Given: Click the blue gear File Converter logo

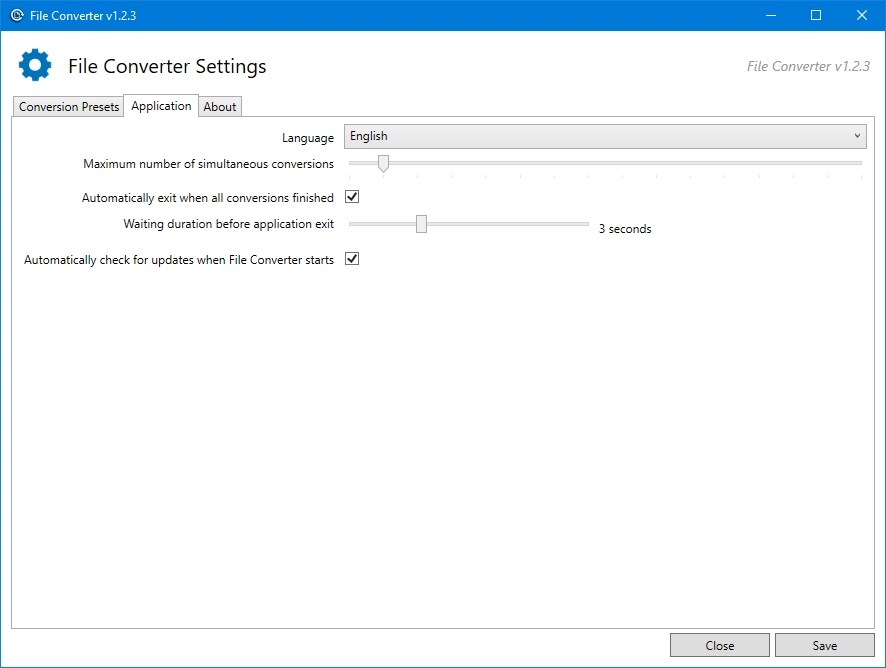Looking at the screenshot, I should coord(35,64).
